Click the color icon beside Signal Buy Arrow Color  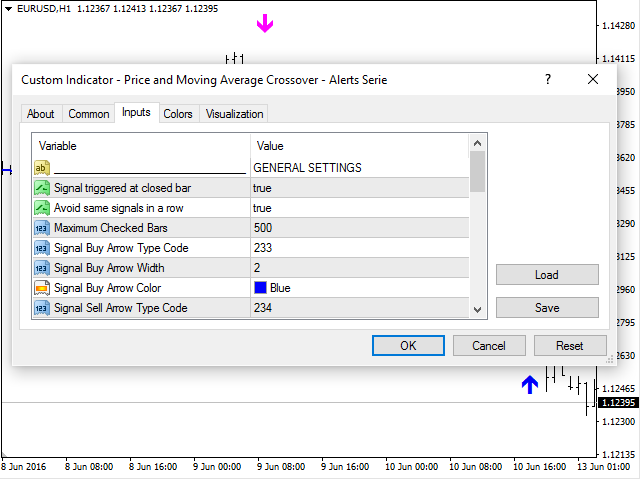[42, 288]
